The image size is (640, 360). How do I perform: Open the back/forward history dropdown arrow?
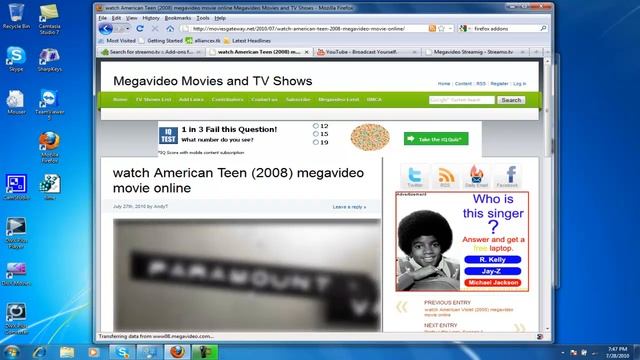point(128,29)
